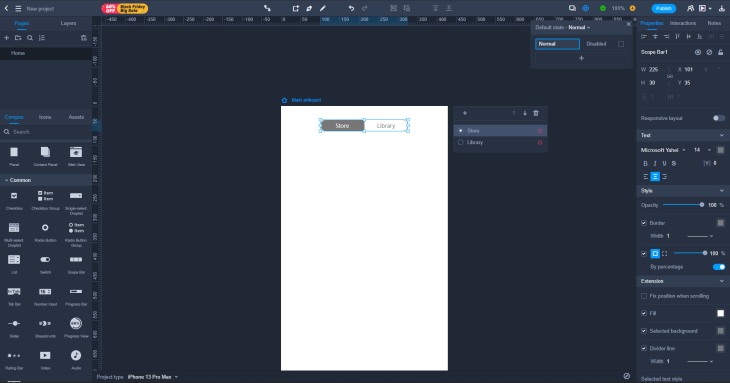The image size is (730, 383).
Task: Toggle the By percentage switch
Action: click(719, 267)
